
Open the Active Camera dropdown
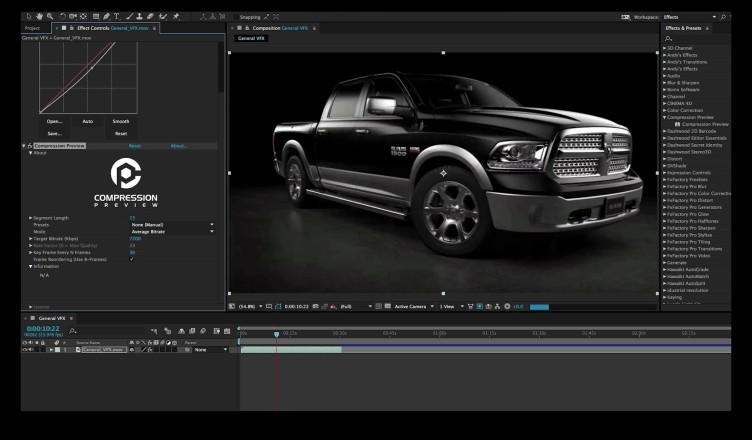click(414, 307)
